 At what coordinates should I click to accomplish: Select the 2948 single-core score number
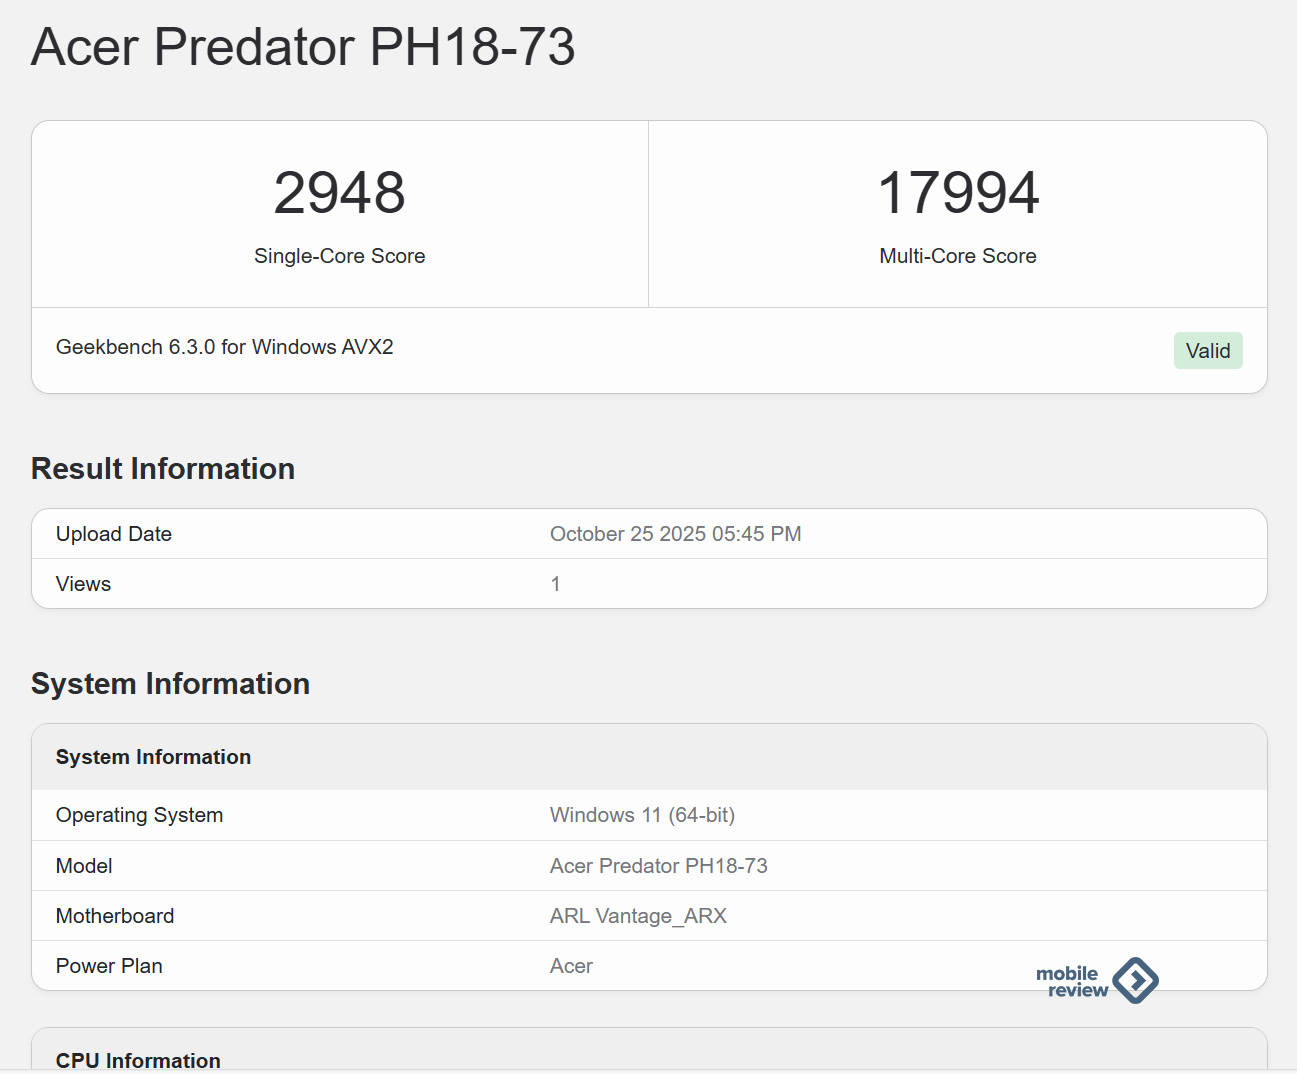pyautogui.click(x=339, y=193)
